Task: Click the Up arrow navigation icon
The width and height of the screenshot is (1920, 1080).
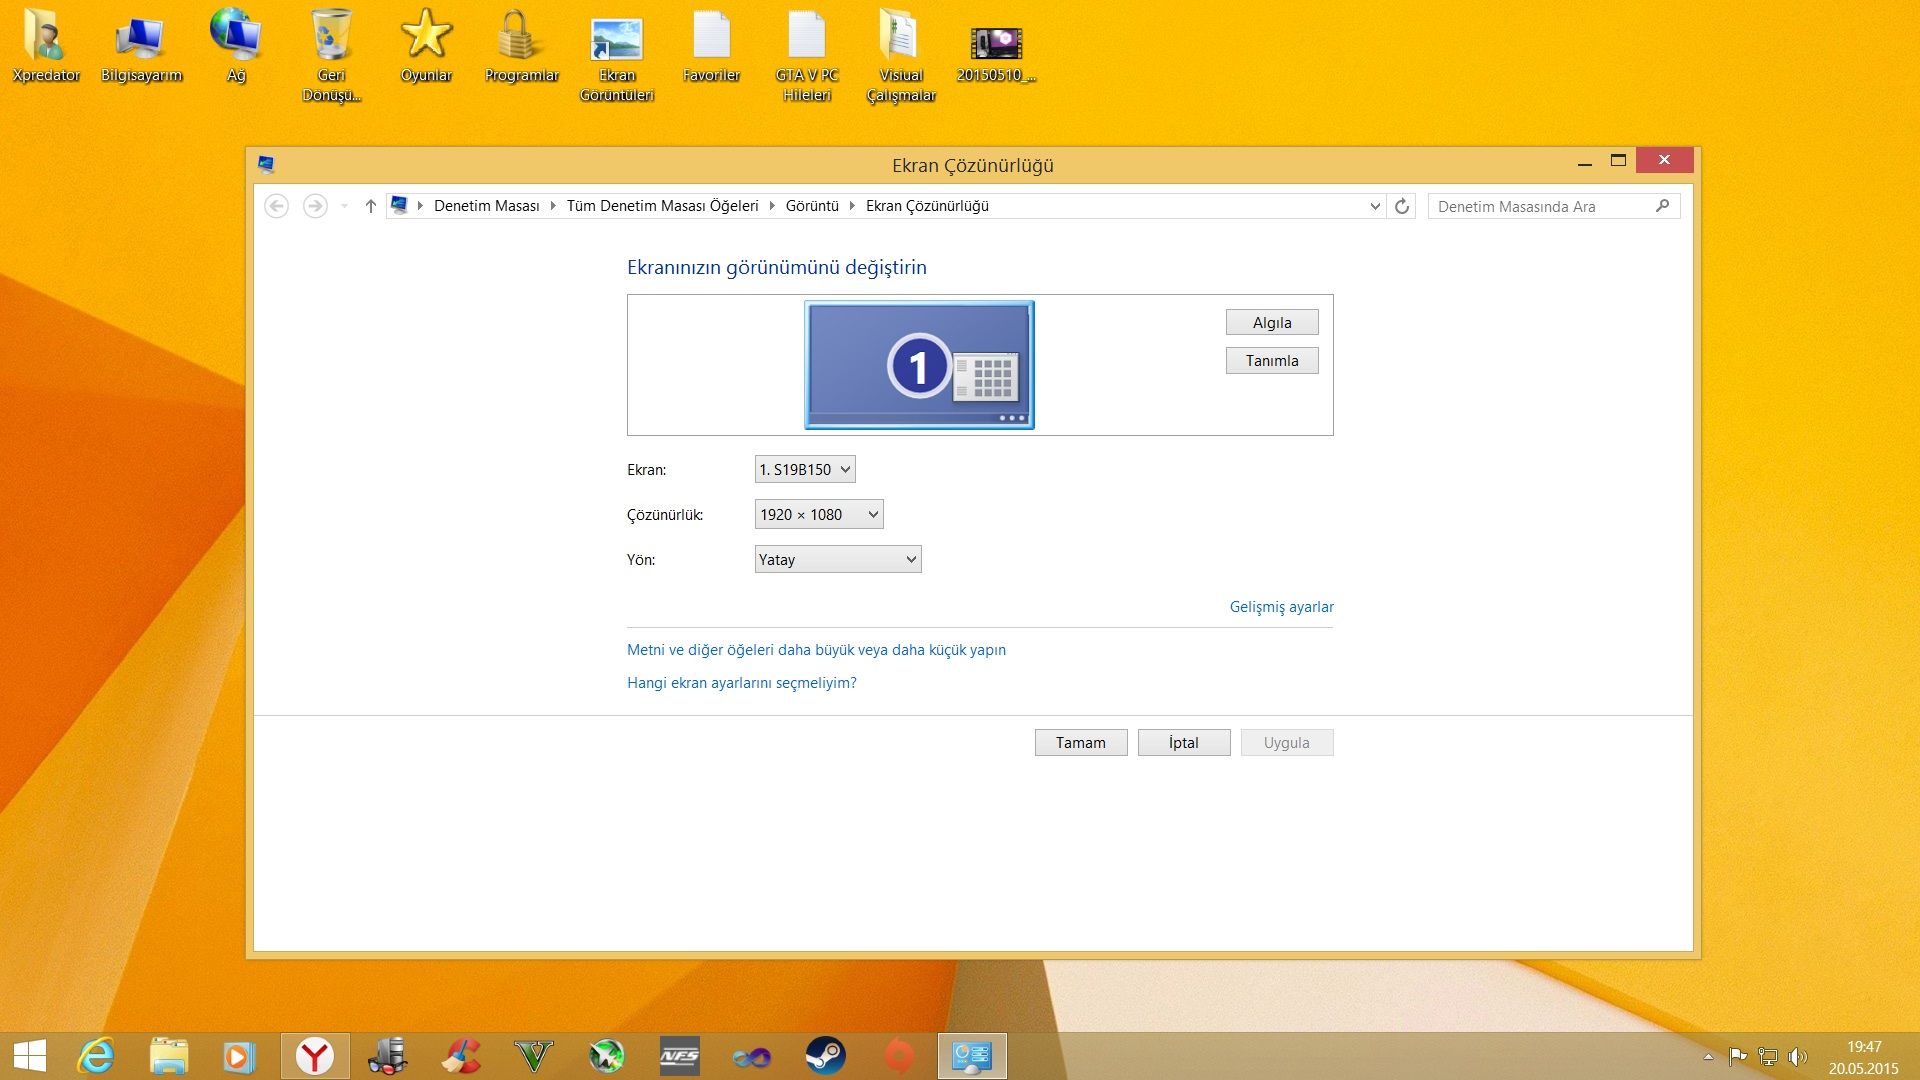Action: pyautogui.click(x=370, y=206)
